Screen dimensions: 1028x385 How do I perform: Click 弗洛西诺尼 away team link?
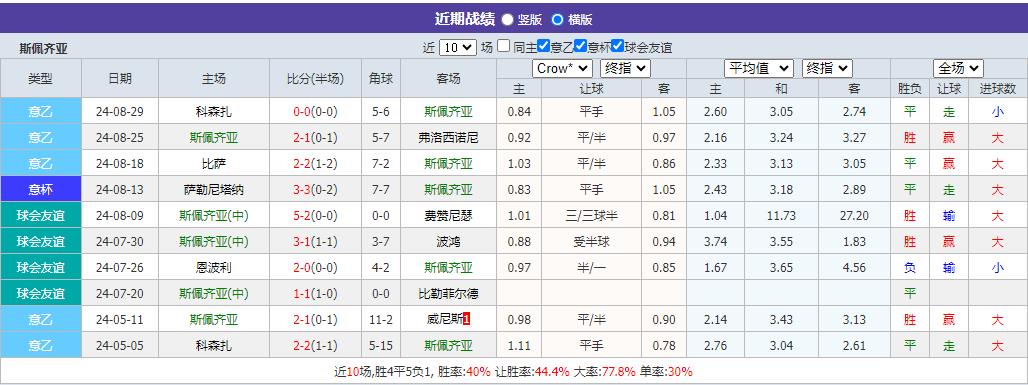pyautogui.click(x=448, y=138)
